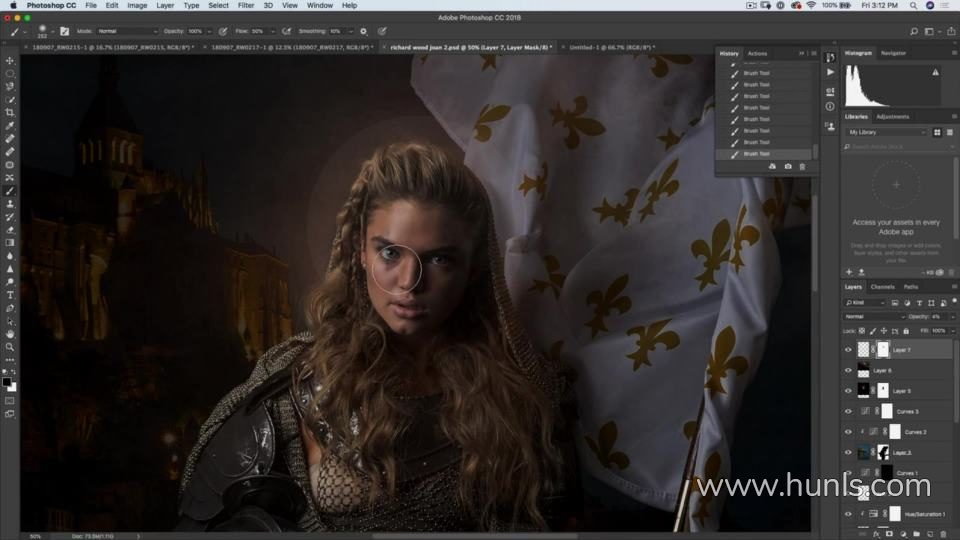960x540 pixels.
Task: Enable airbrush-style build-up effects
Action: click(x=286, y=31)
